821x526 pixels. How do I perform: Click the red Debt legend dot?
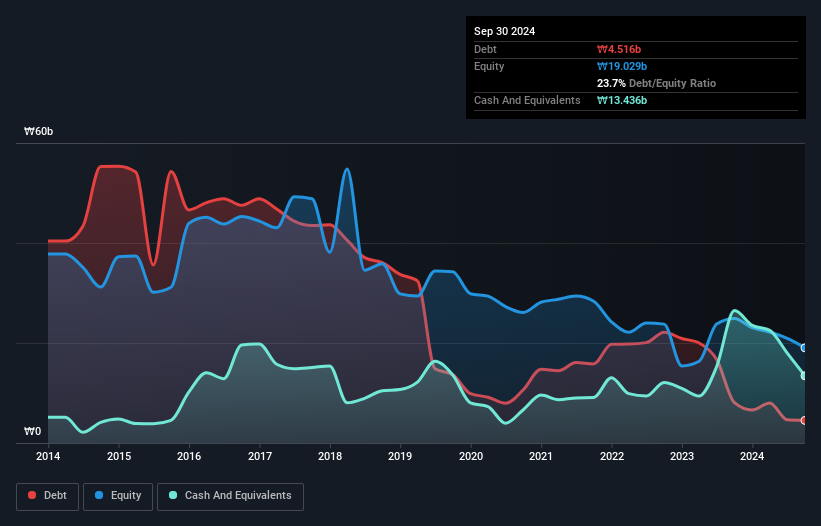32,495
